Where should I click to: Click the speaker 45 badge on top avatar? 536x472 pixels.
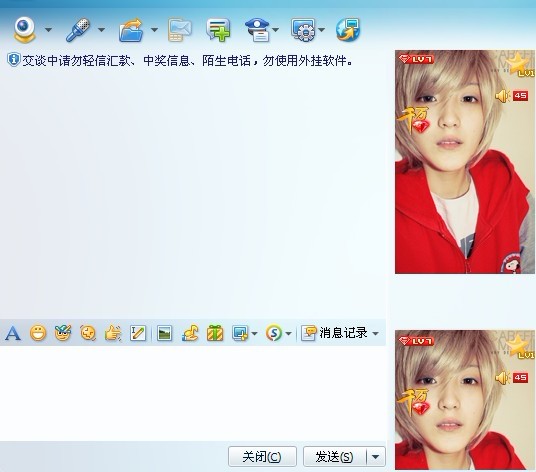tap(512, 96)
